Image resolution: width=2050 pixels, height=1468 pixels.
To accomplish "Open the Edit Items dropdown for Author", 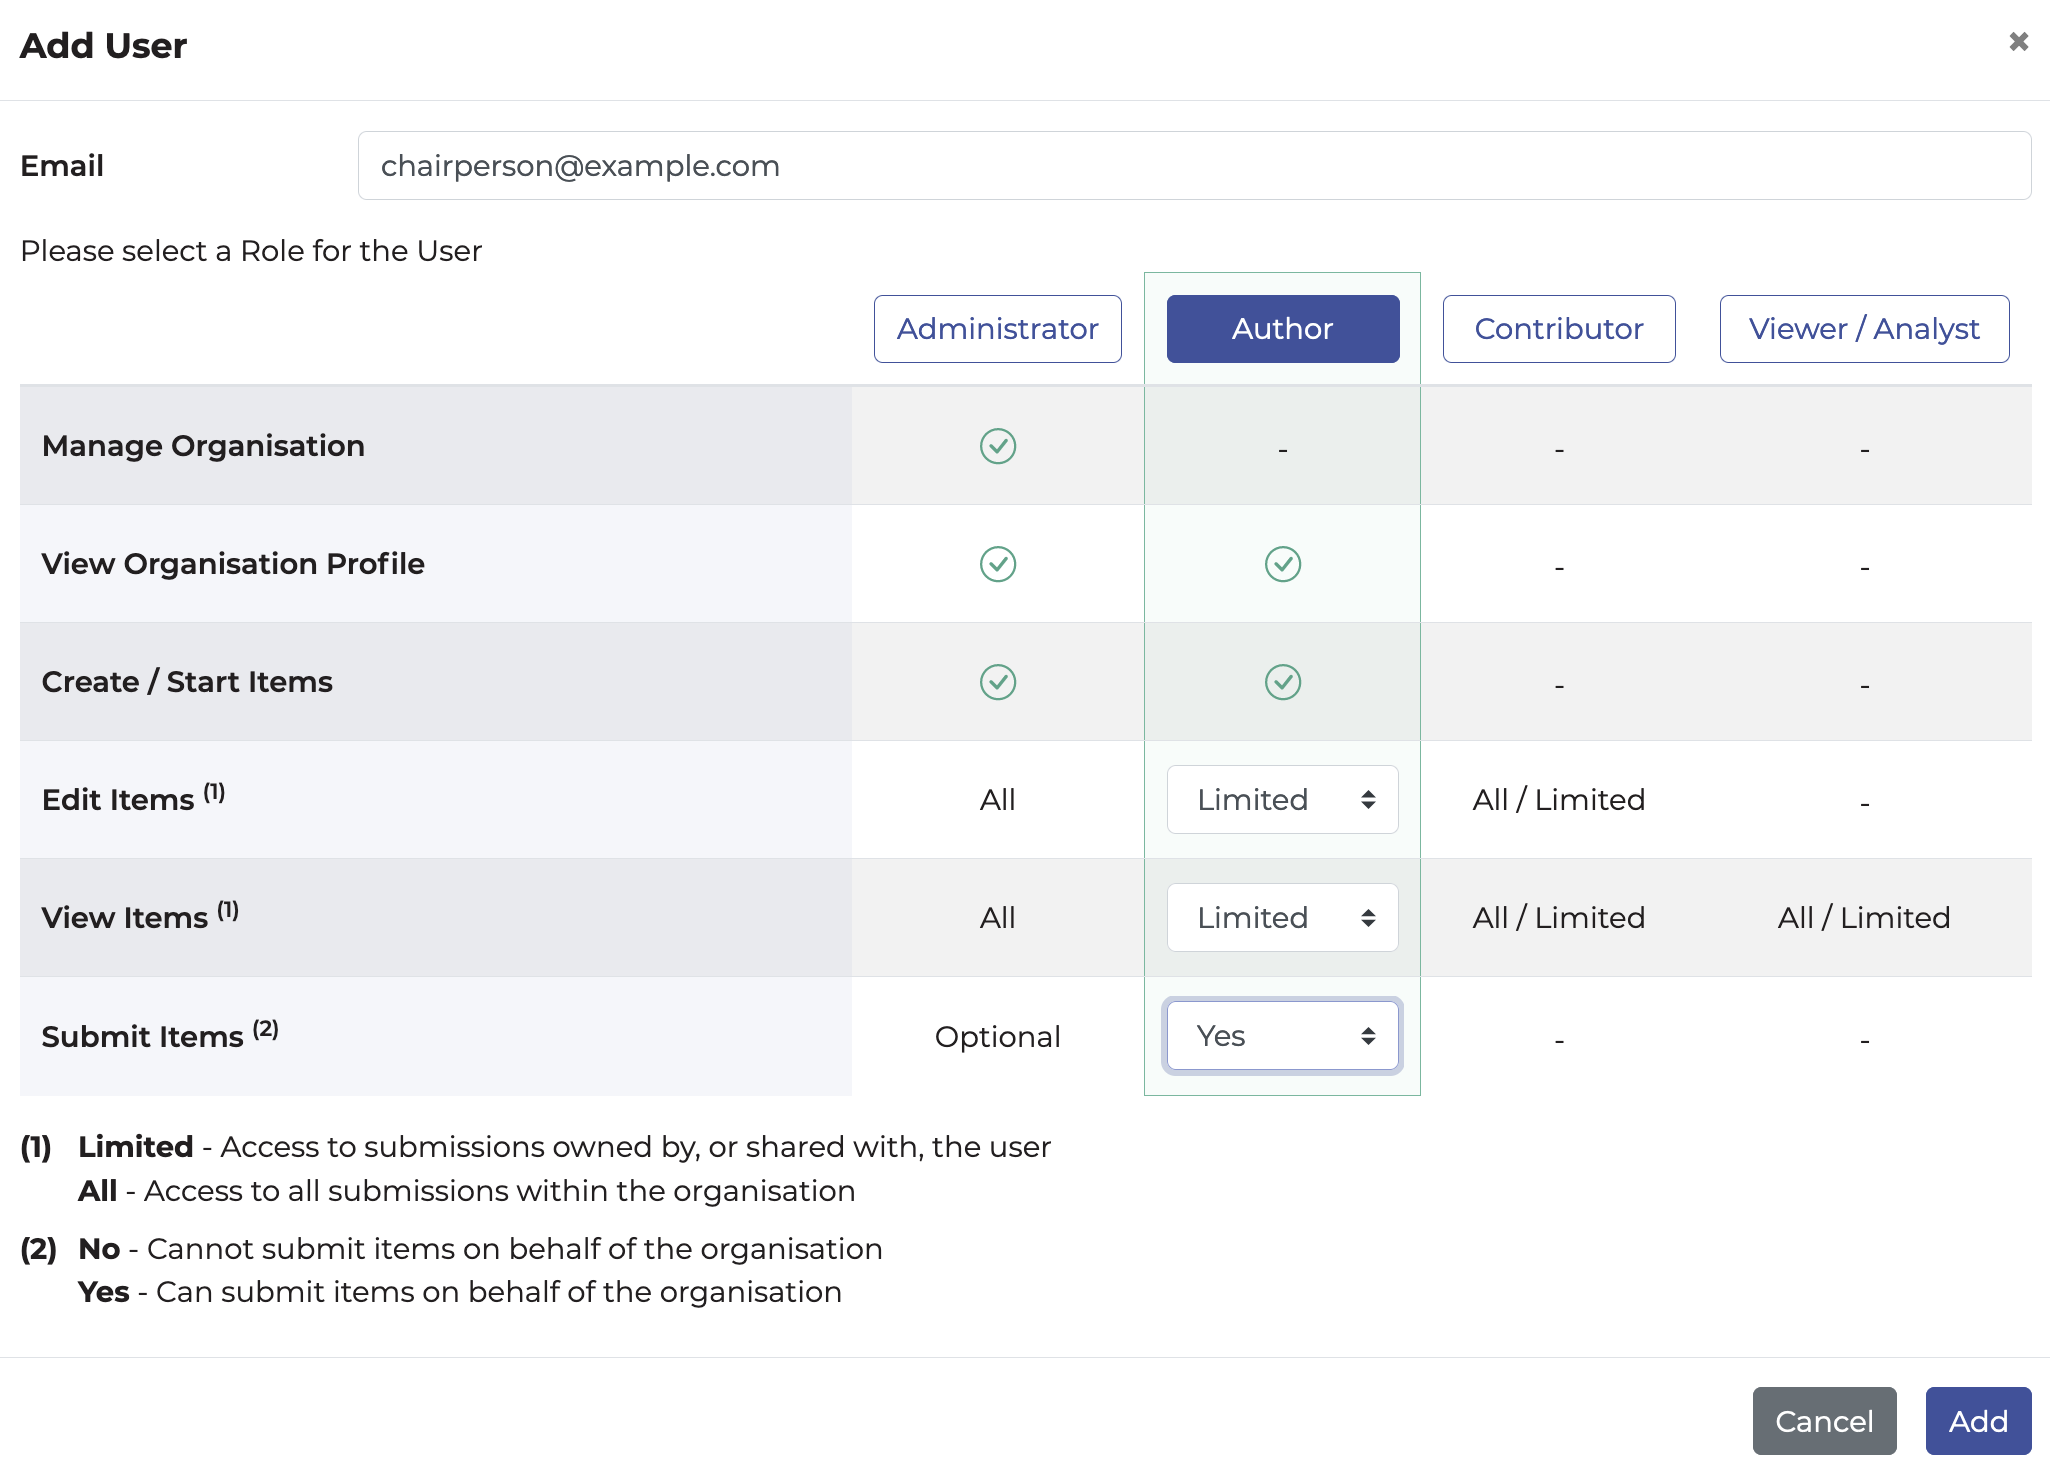I will coord(1283,799).
